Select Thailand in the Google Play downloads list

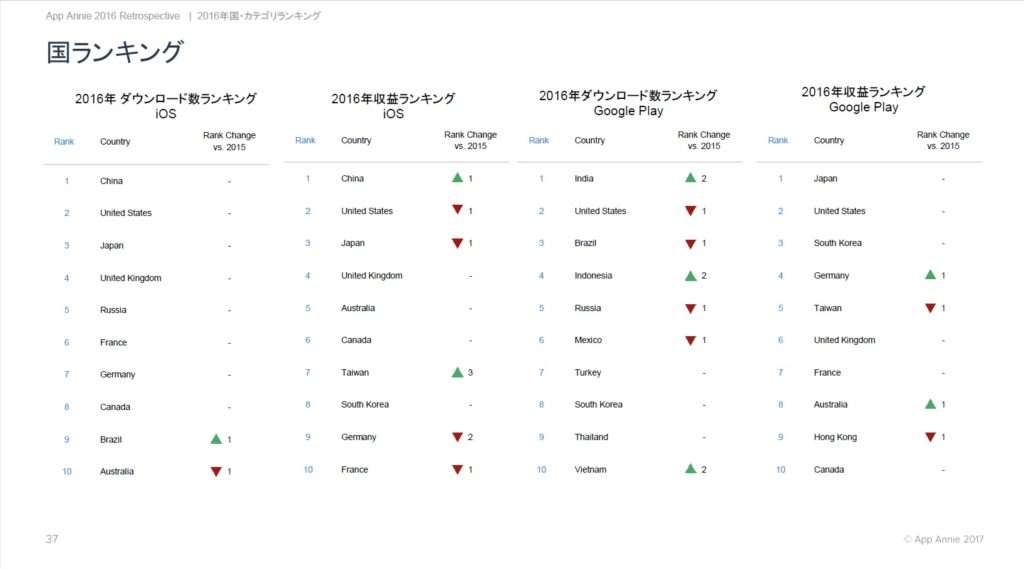pyautogui.click(x=591, y=437)
